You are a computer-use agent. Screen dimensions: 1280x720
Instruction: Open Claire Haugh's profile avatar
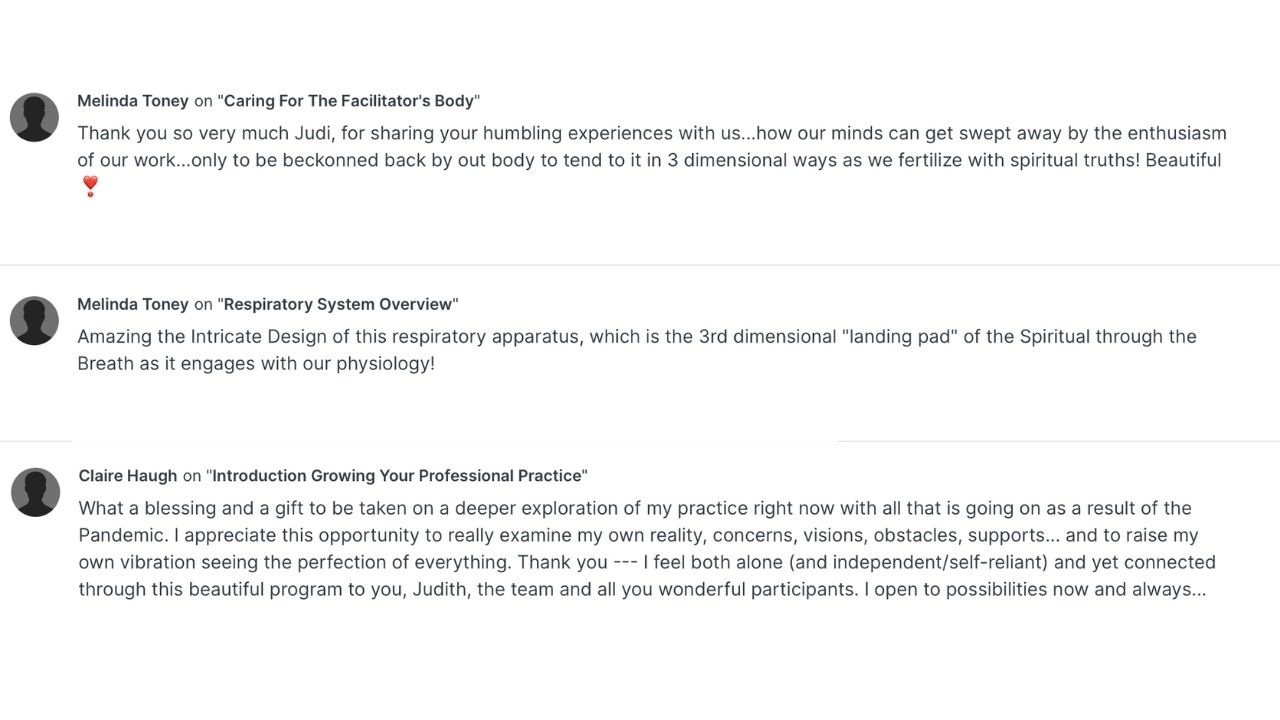[x=36, y=492]
